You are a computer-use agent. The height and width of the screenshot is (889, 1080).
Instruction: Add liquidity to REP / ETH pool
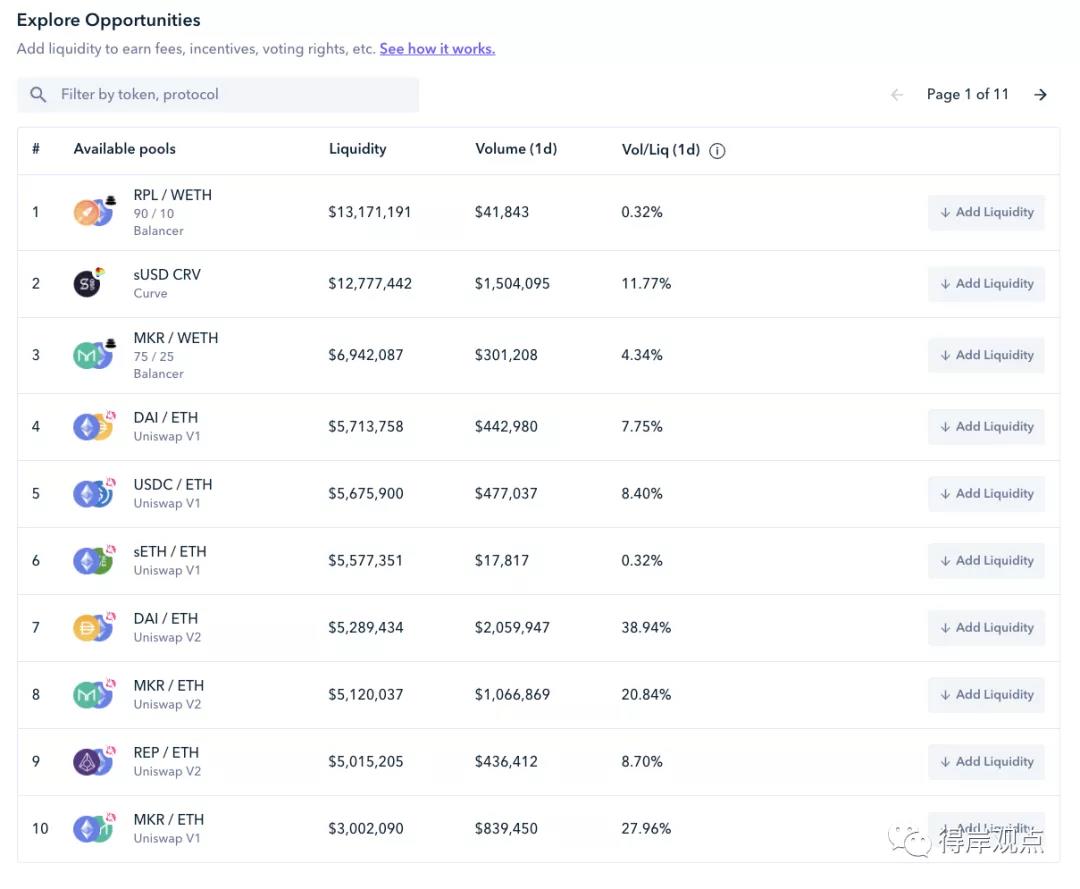[x=986, y=762]
